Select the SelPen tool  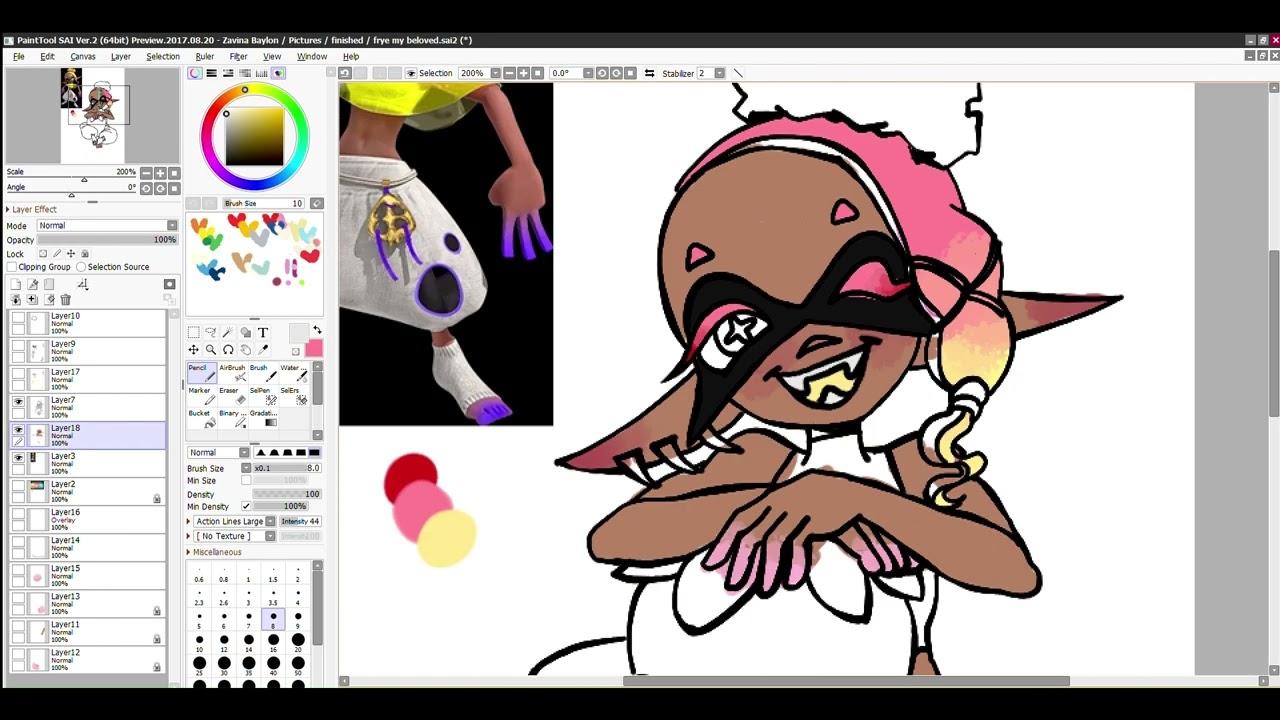coord(261,395)
